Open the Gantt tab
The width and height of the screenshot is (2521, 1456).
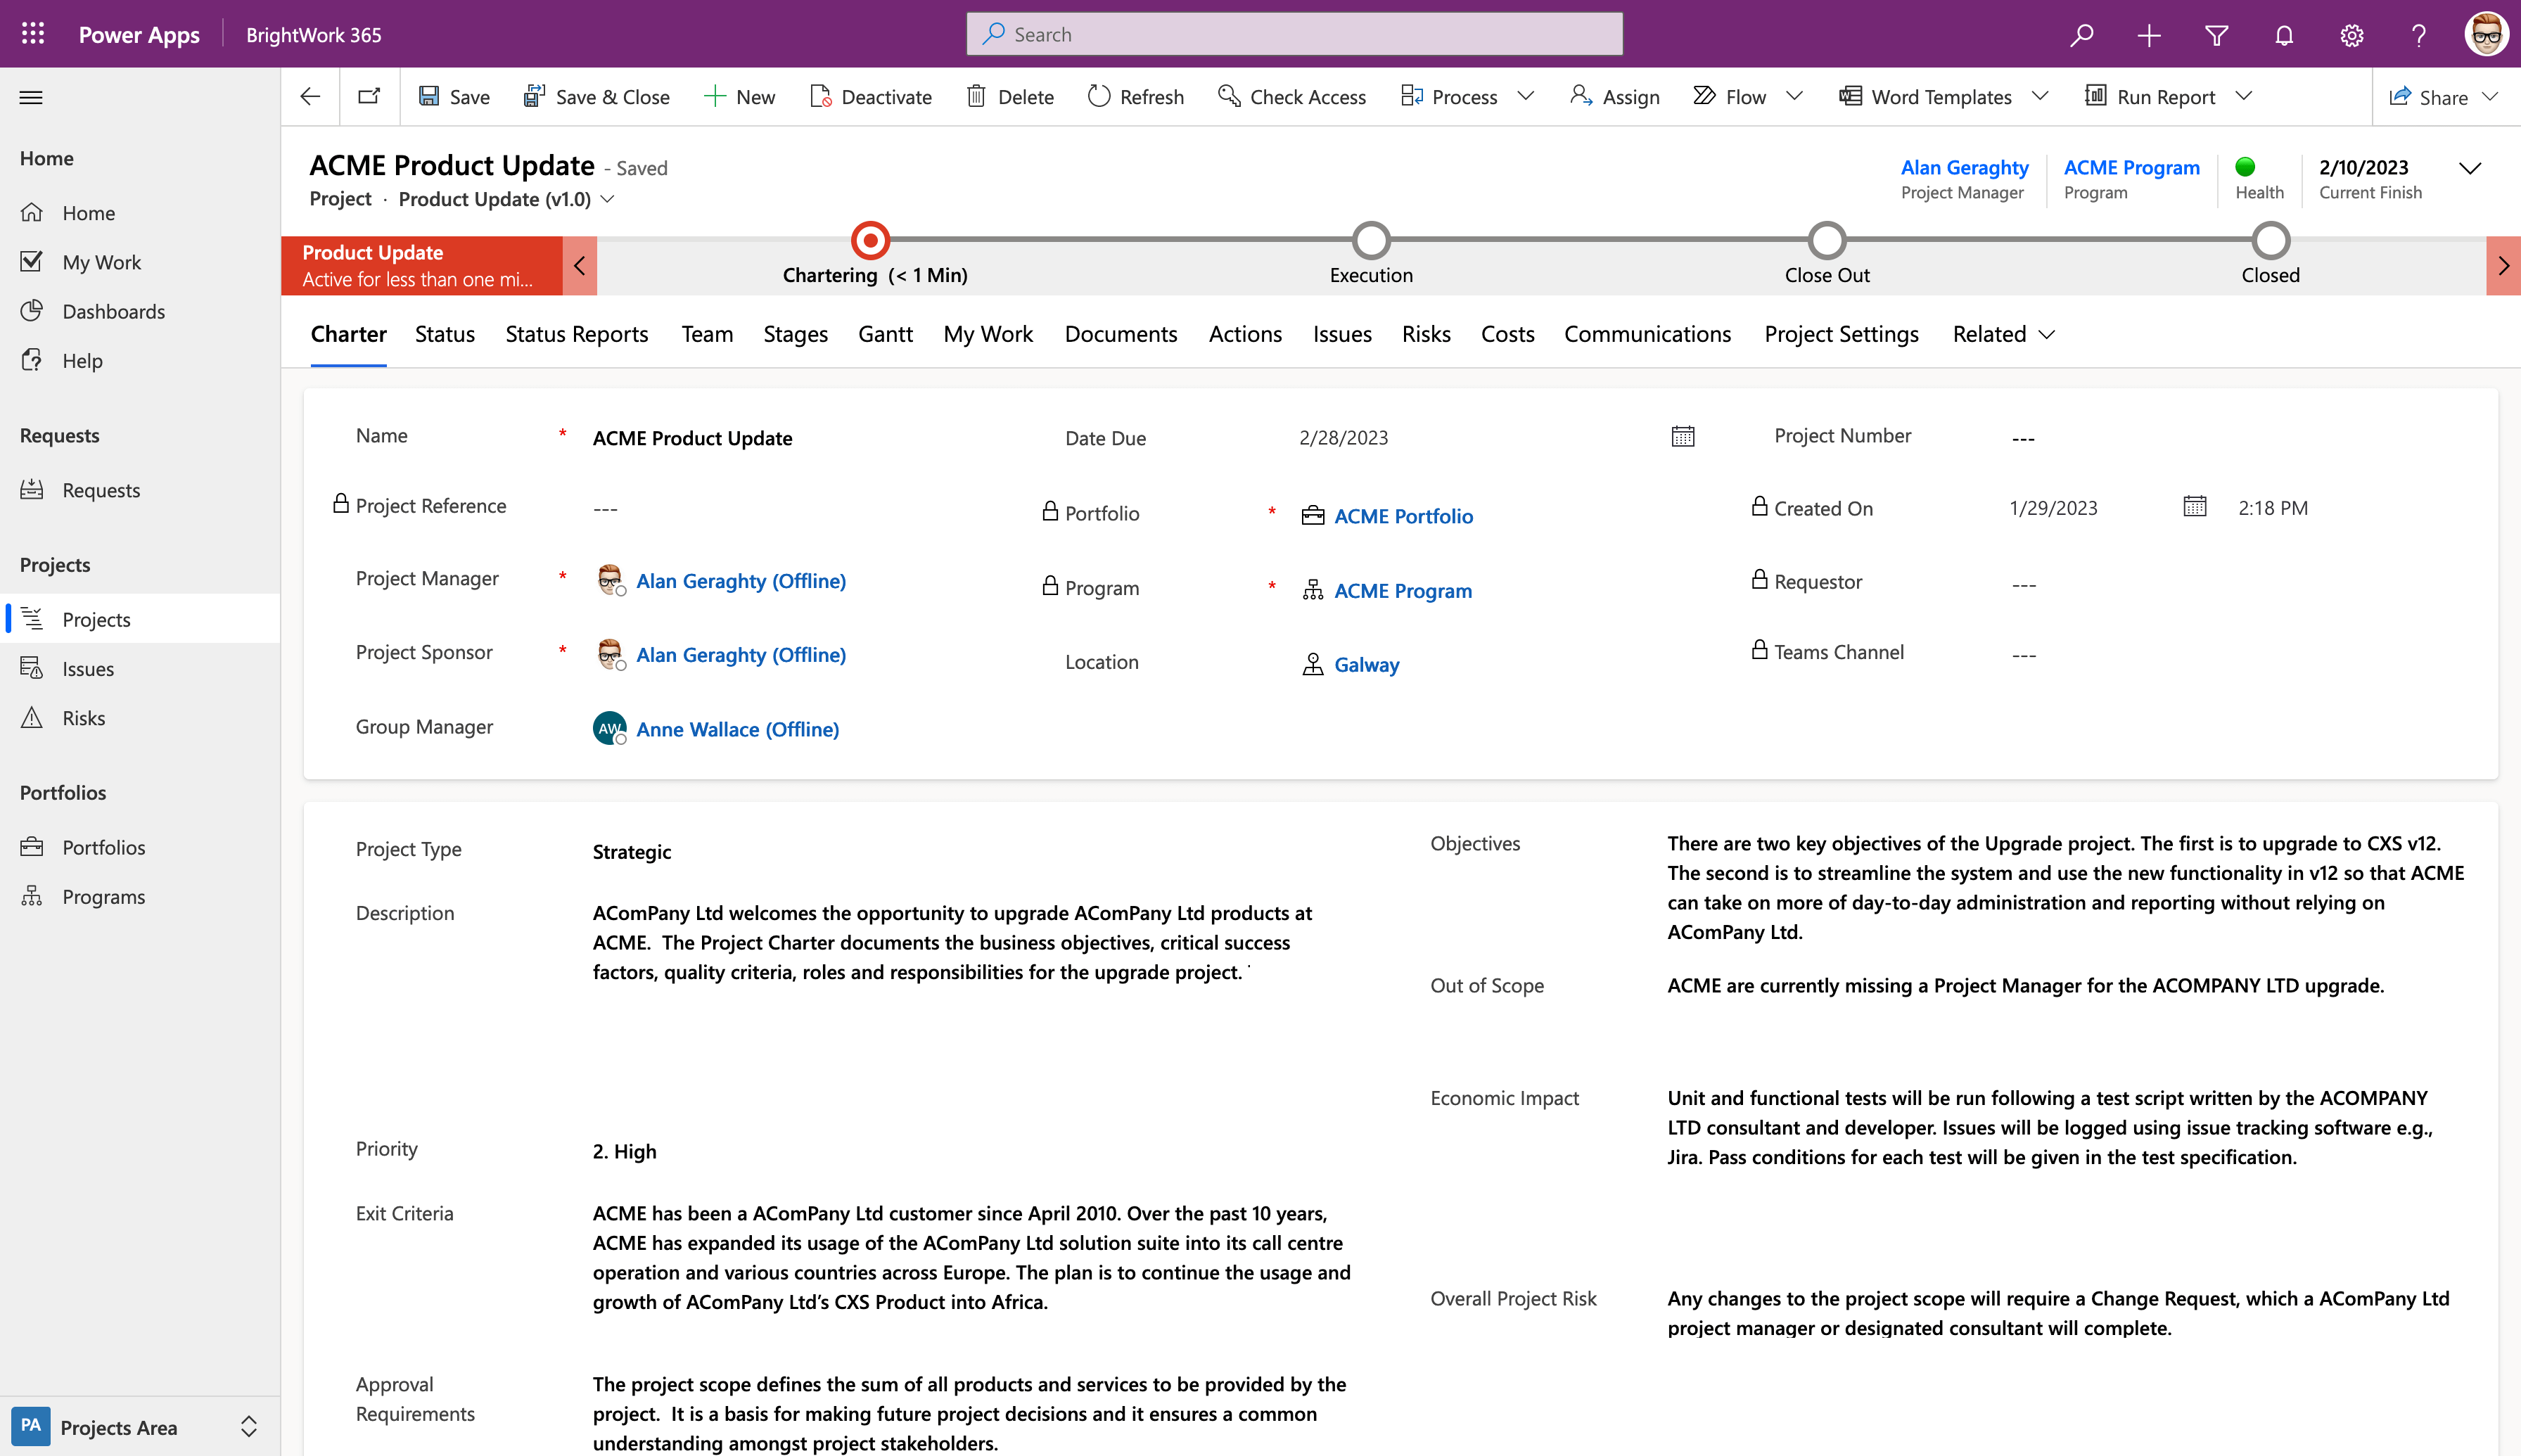pos(885,334)
